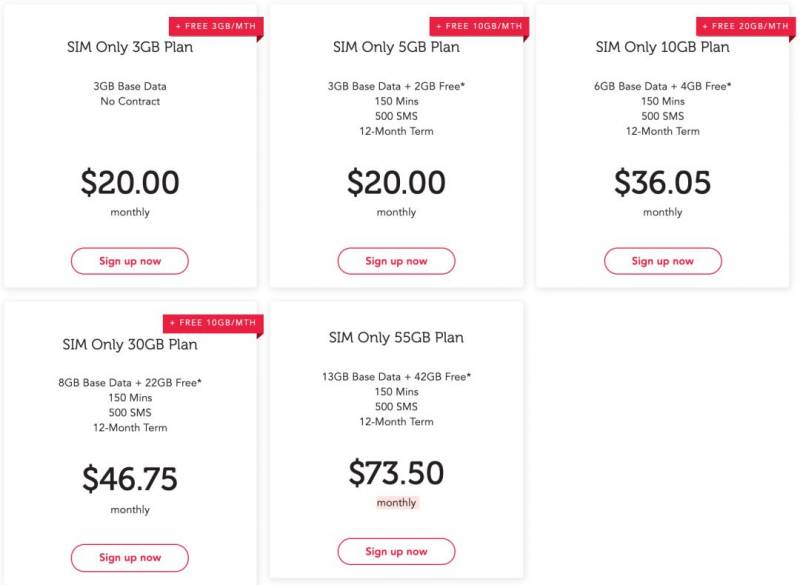Hit Sign up now for the 55GB Plan

(x=396, y=551)
